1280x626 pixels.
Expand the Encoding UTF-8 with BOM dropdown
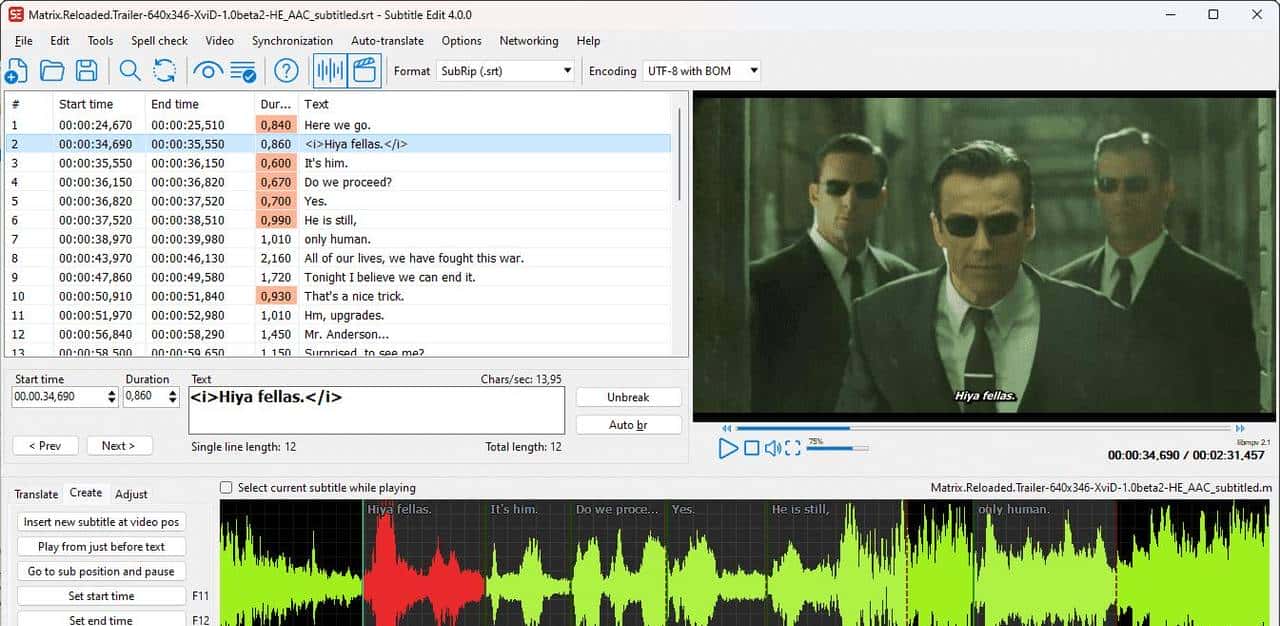point(701,71)
